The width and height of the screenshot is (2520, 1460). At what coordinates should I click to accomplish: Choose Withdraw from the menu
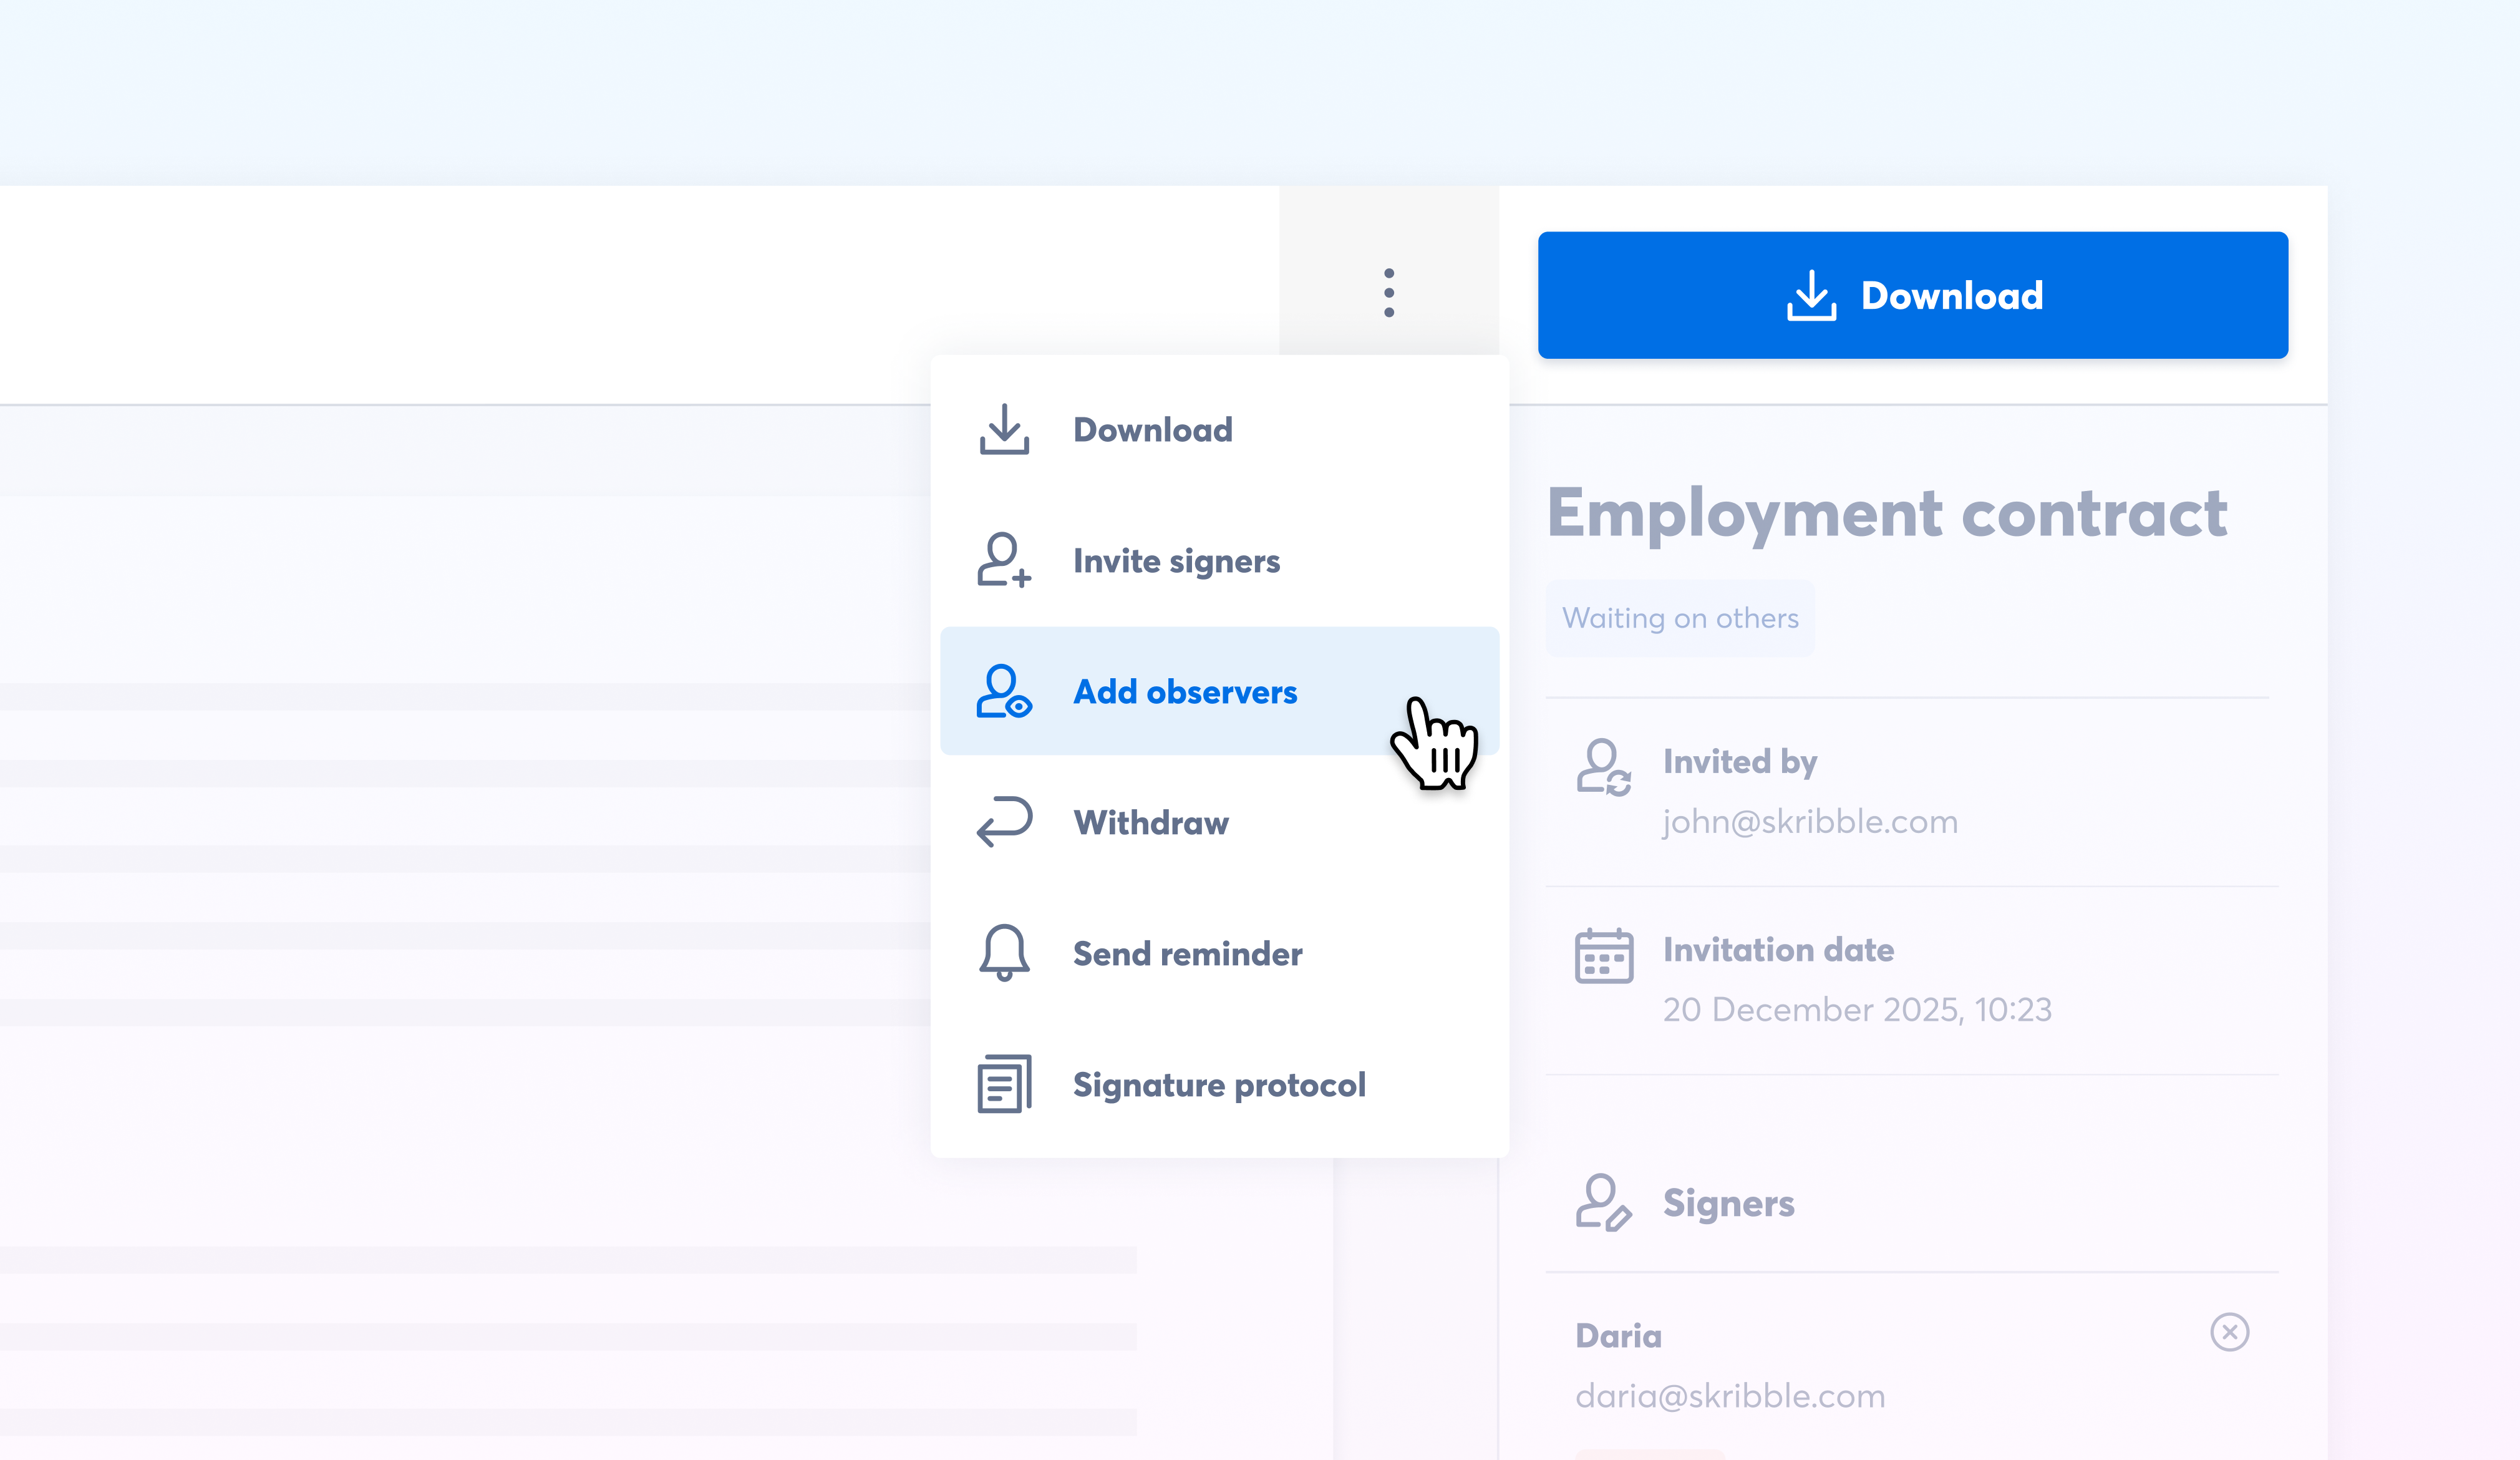(x=1219, y=822)
